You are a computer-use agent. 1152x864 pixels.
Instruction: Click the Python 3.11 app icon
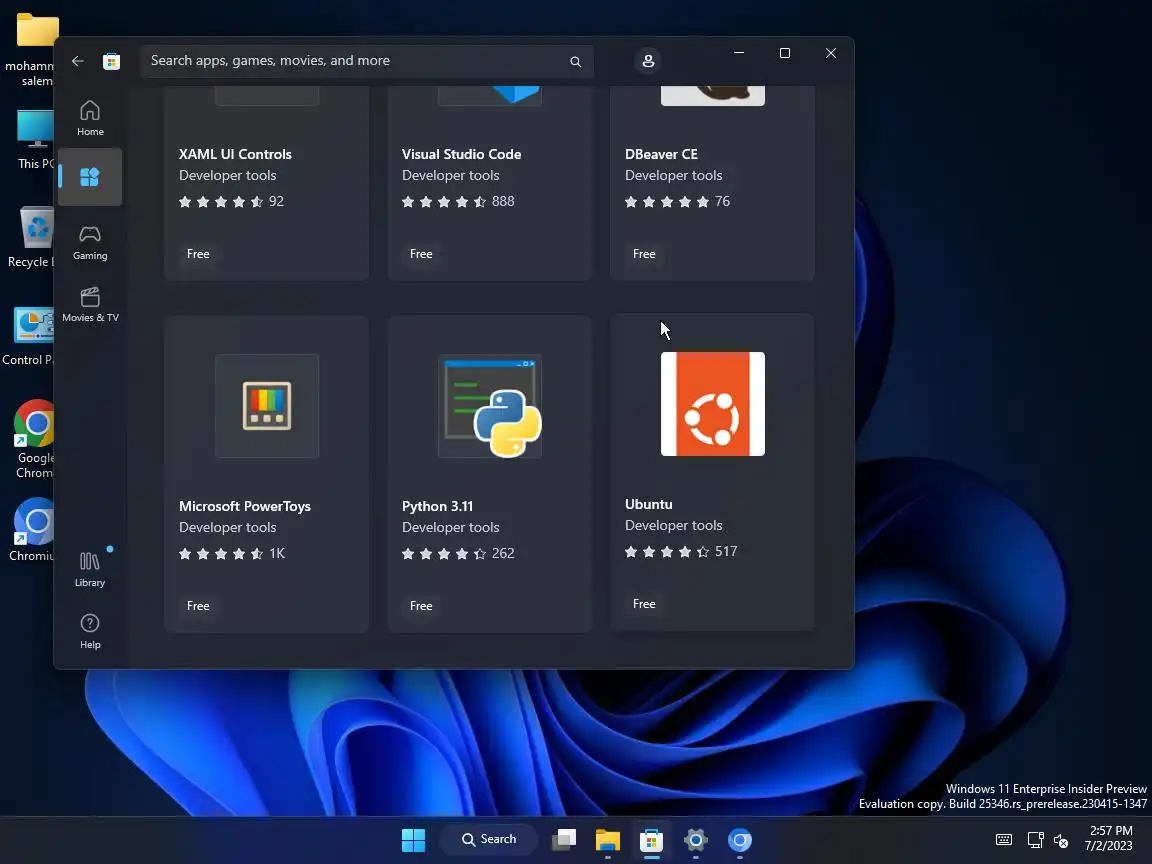click(x=490, y=406)
